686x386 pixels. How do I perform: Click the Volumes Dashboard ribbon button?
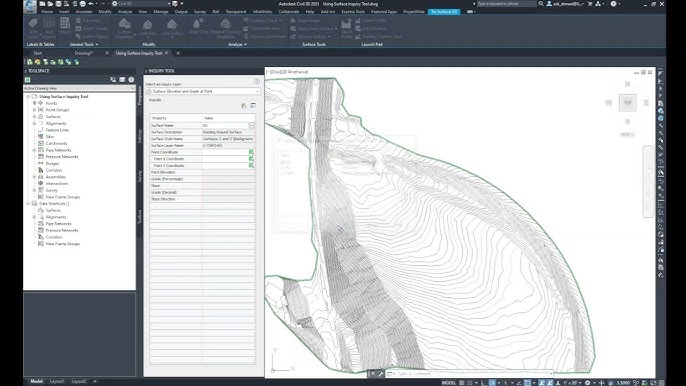click(x=265, y=36)
